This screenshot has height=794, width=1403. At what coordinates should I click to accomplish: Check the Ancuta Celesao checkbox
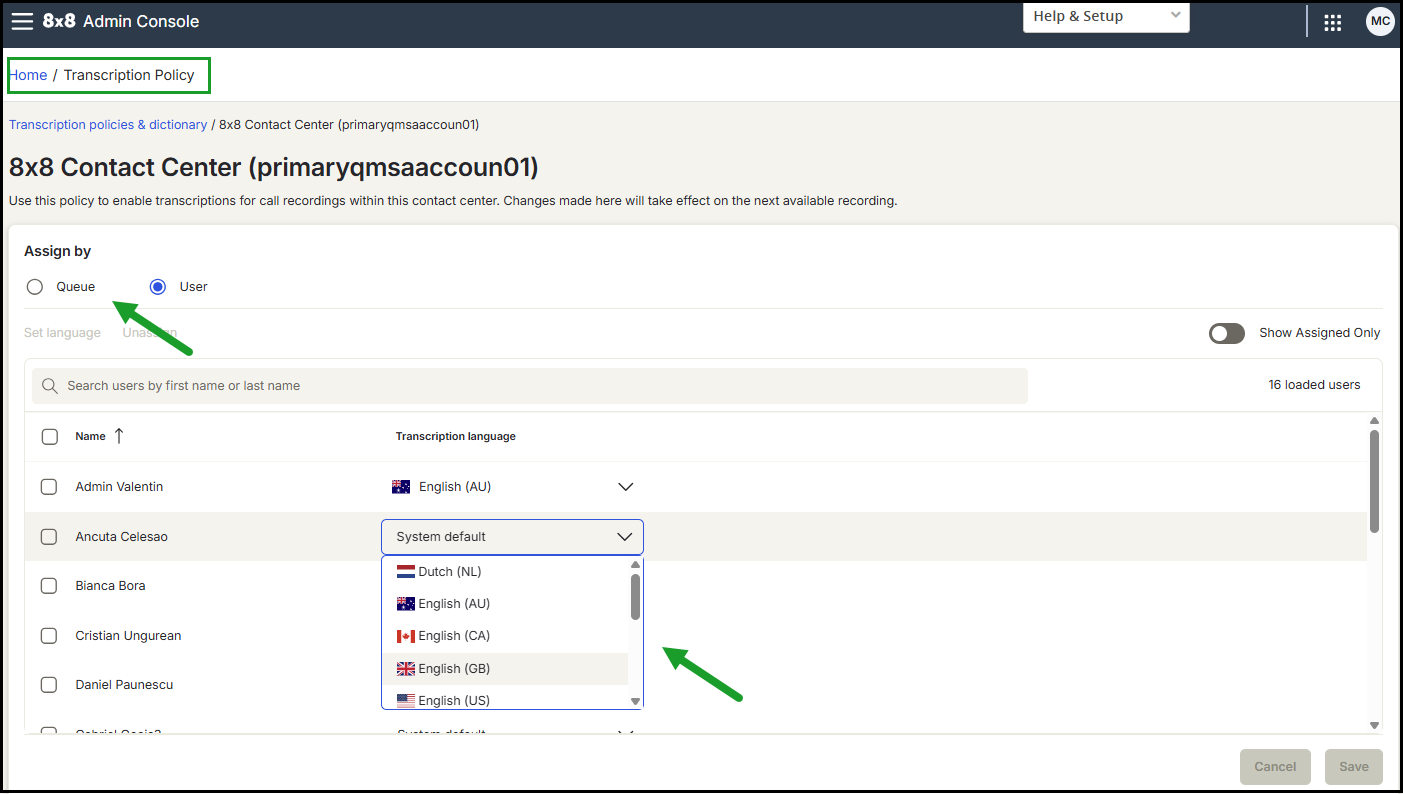49,537
